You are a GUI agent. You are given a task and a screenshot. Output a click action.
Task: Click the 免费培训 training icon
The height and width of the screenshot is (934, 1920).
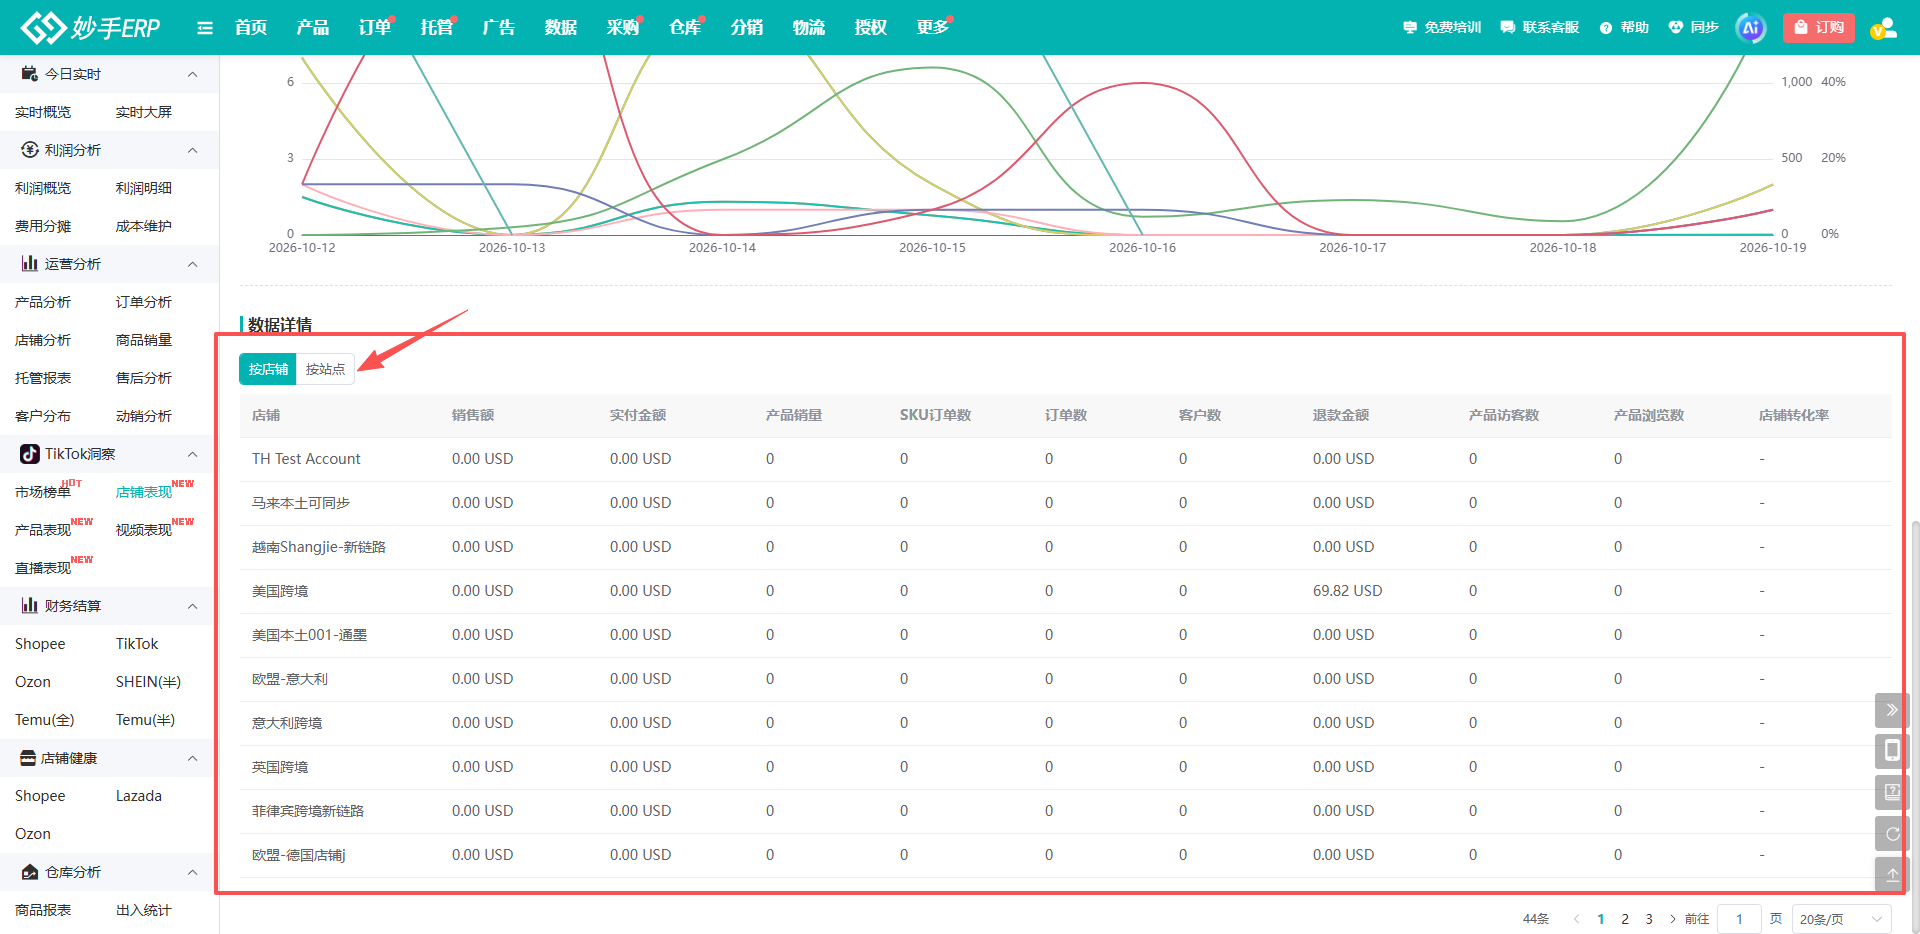coord(1409,28)
